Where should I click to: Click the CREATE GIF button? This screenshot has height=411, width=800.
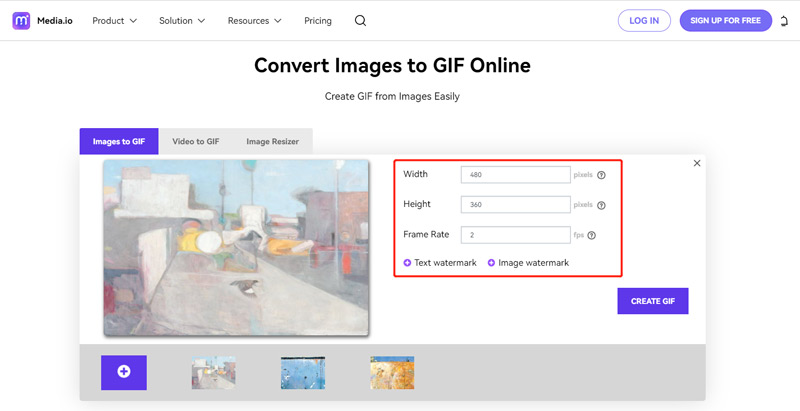[x=653, y=301]
